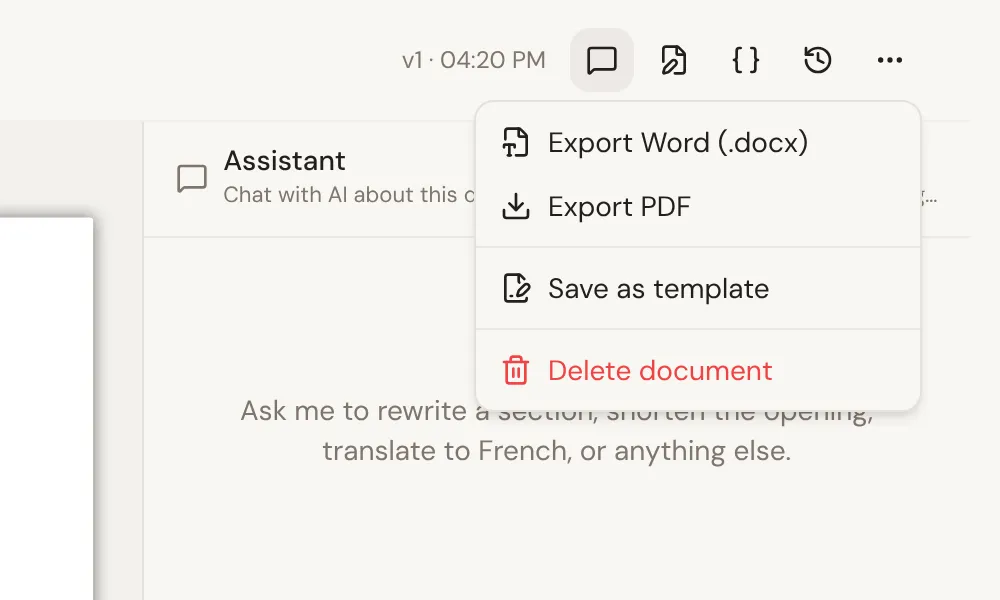Click the v1 · 04:20 PM version label
This screenshot has width=1000, height=600.
click(x=474, y=60)
